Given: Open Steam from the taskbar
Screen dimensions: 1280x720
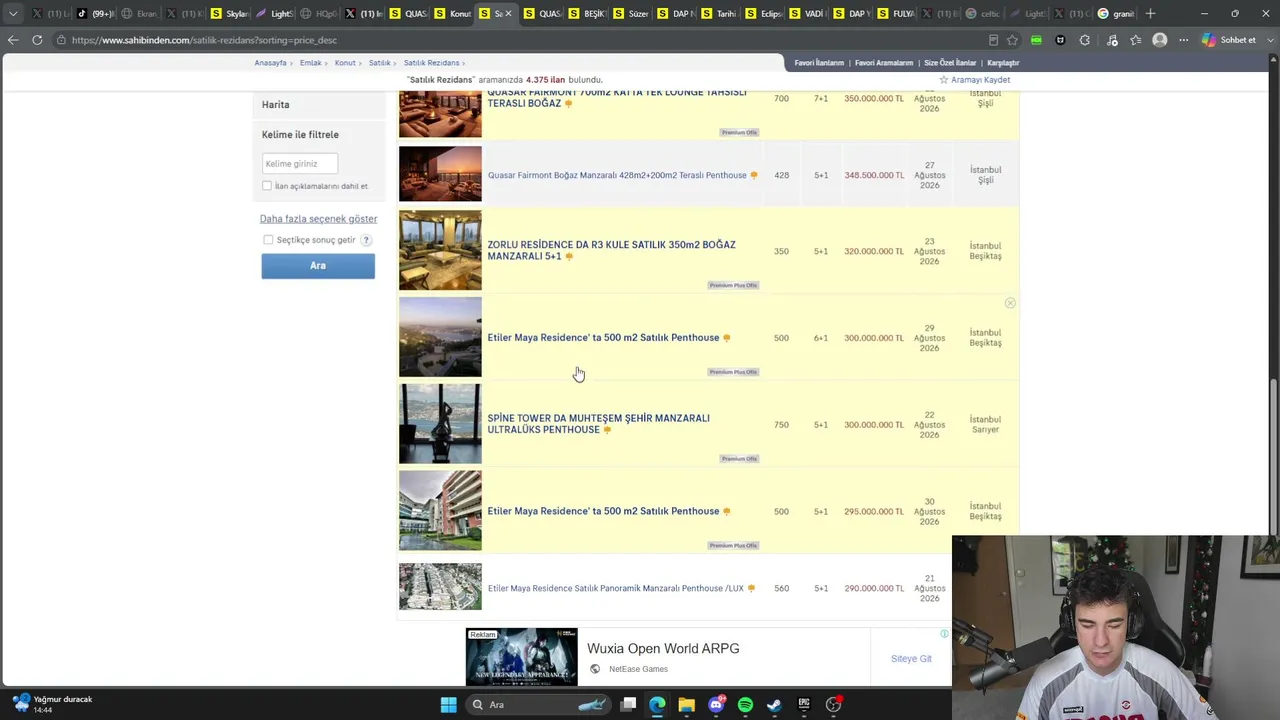Looking at the screenshot, I should pyautogui.click(x=774, y=705).
